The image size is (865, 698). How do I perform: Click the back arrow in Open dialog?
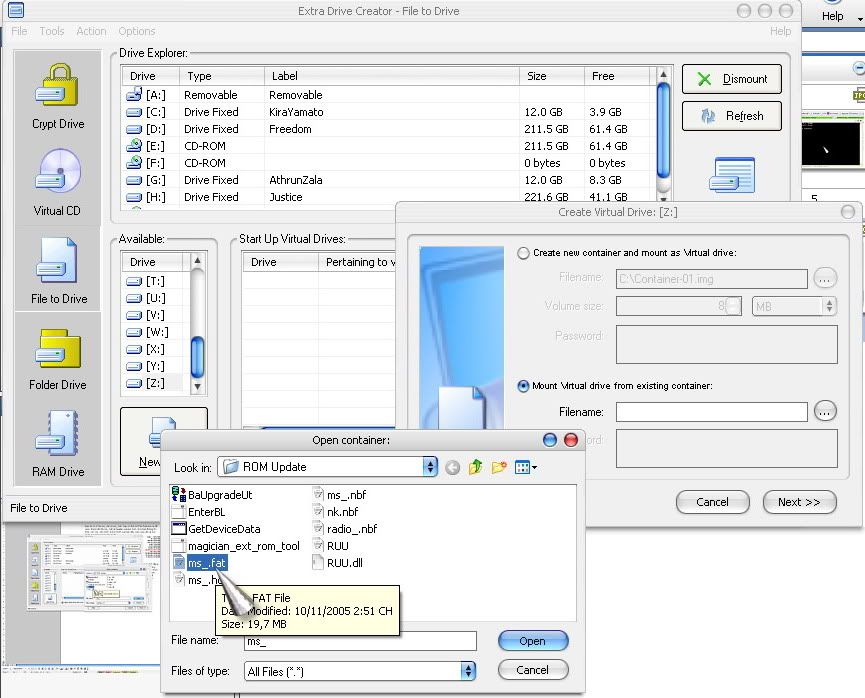[453, 467]
